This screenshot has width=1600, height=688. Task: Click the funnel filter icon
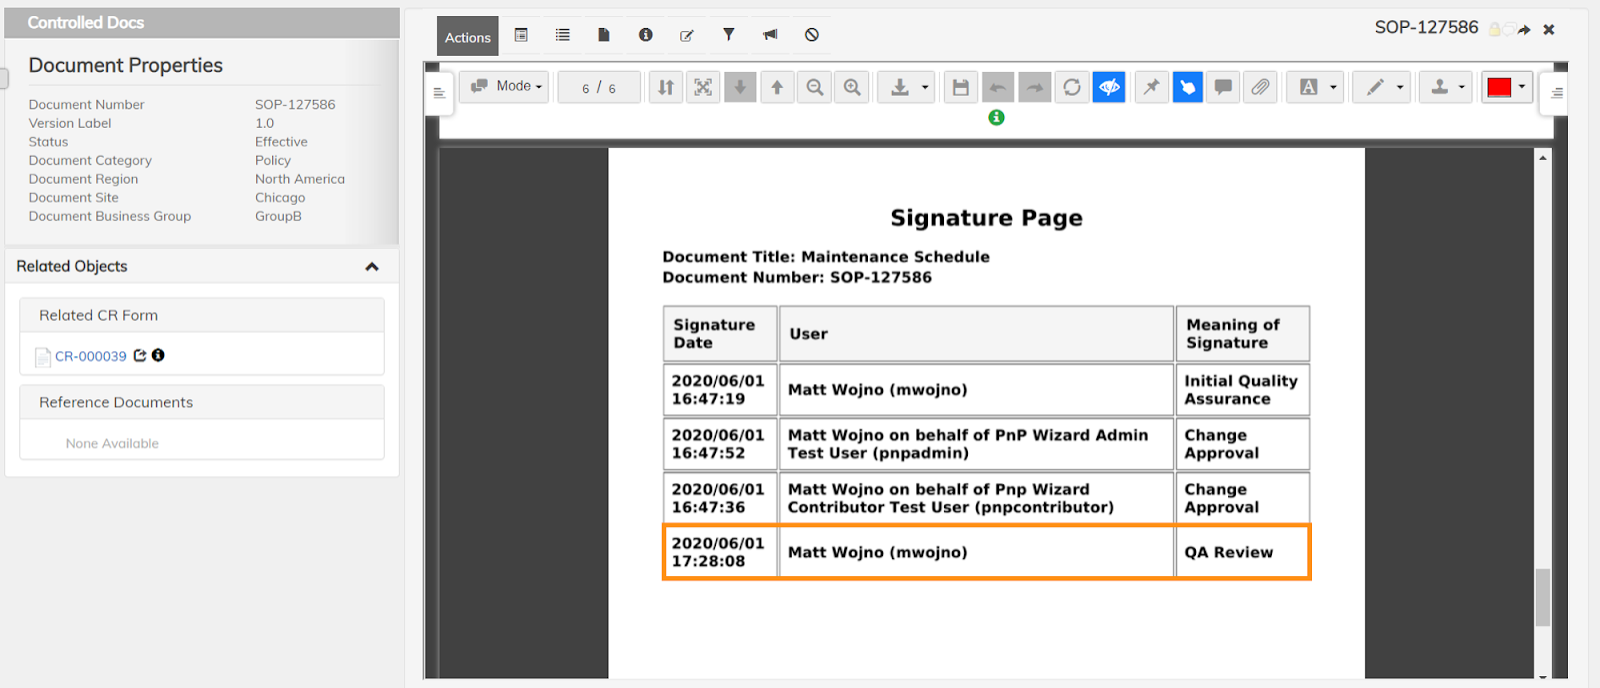coord(729,35)
